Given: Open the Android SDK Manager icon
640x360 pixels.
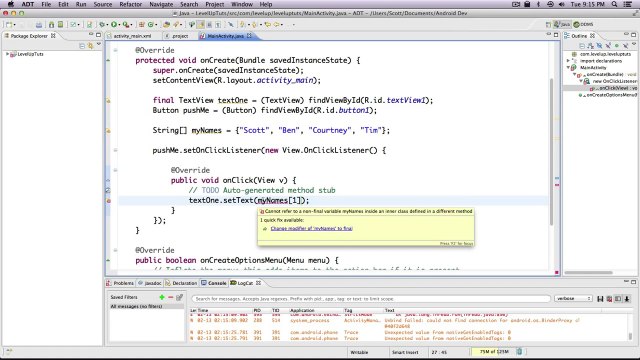Looking at the screenshot, I should (x=51, y=24).
